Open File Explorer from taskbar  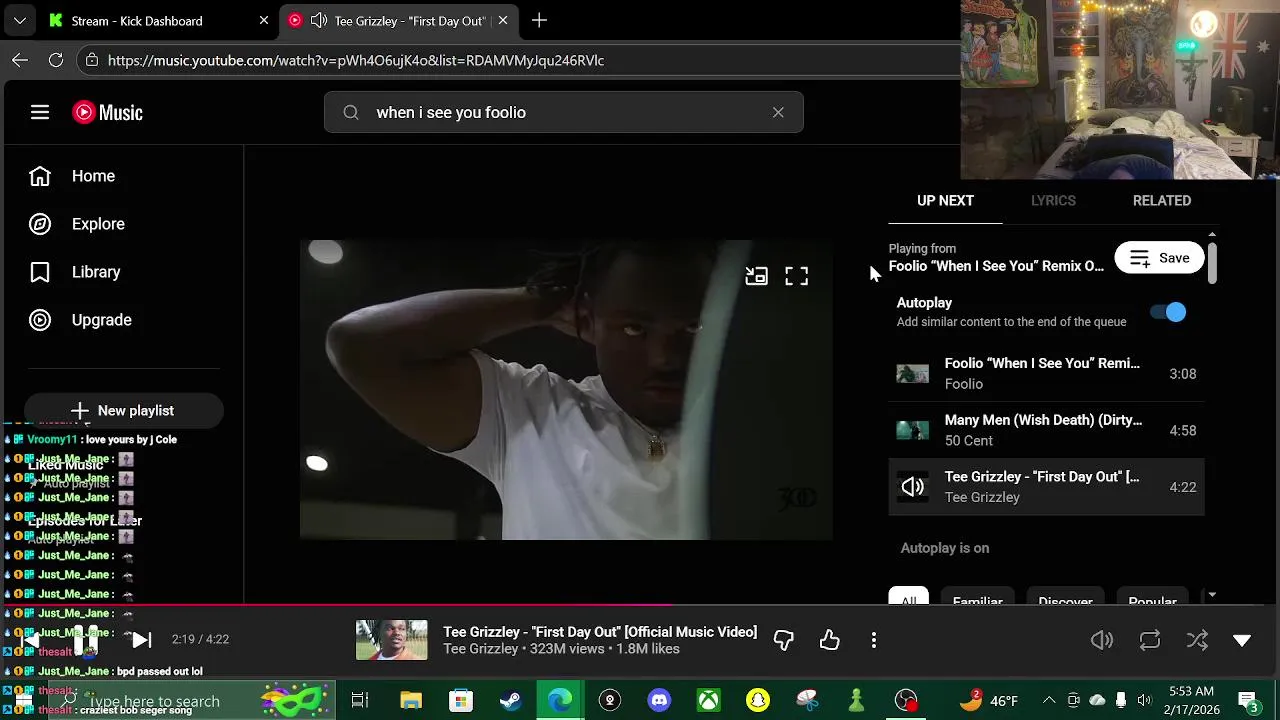click(411, 700)
